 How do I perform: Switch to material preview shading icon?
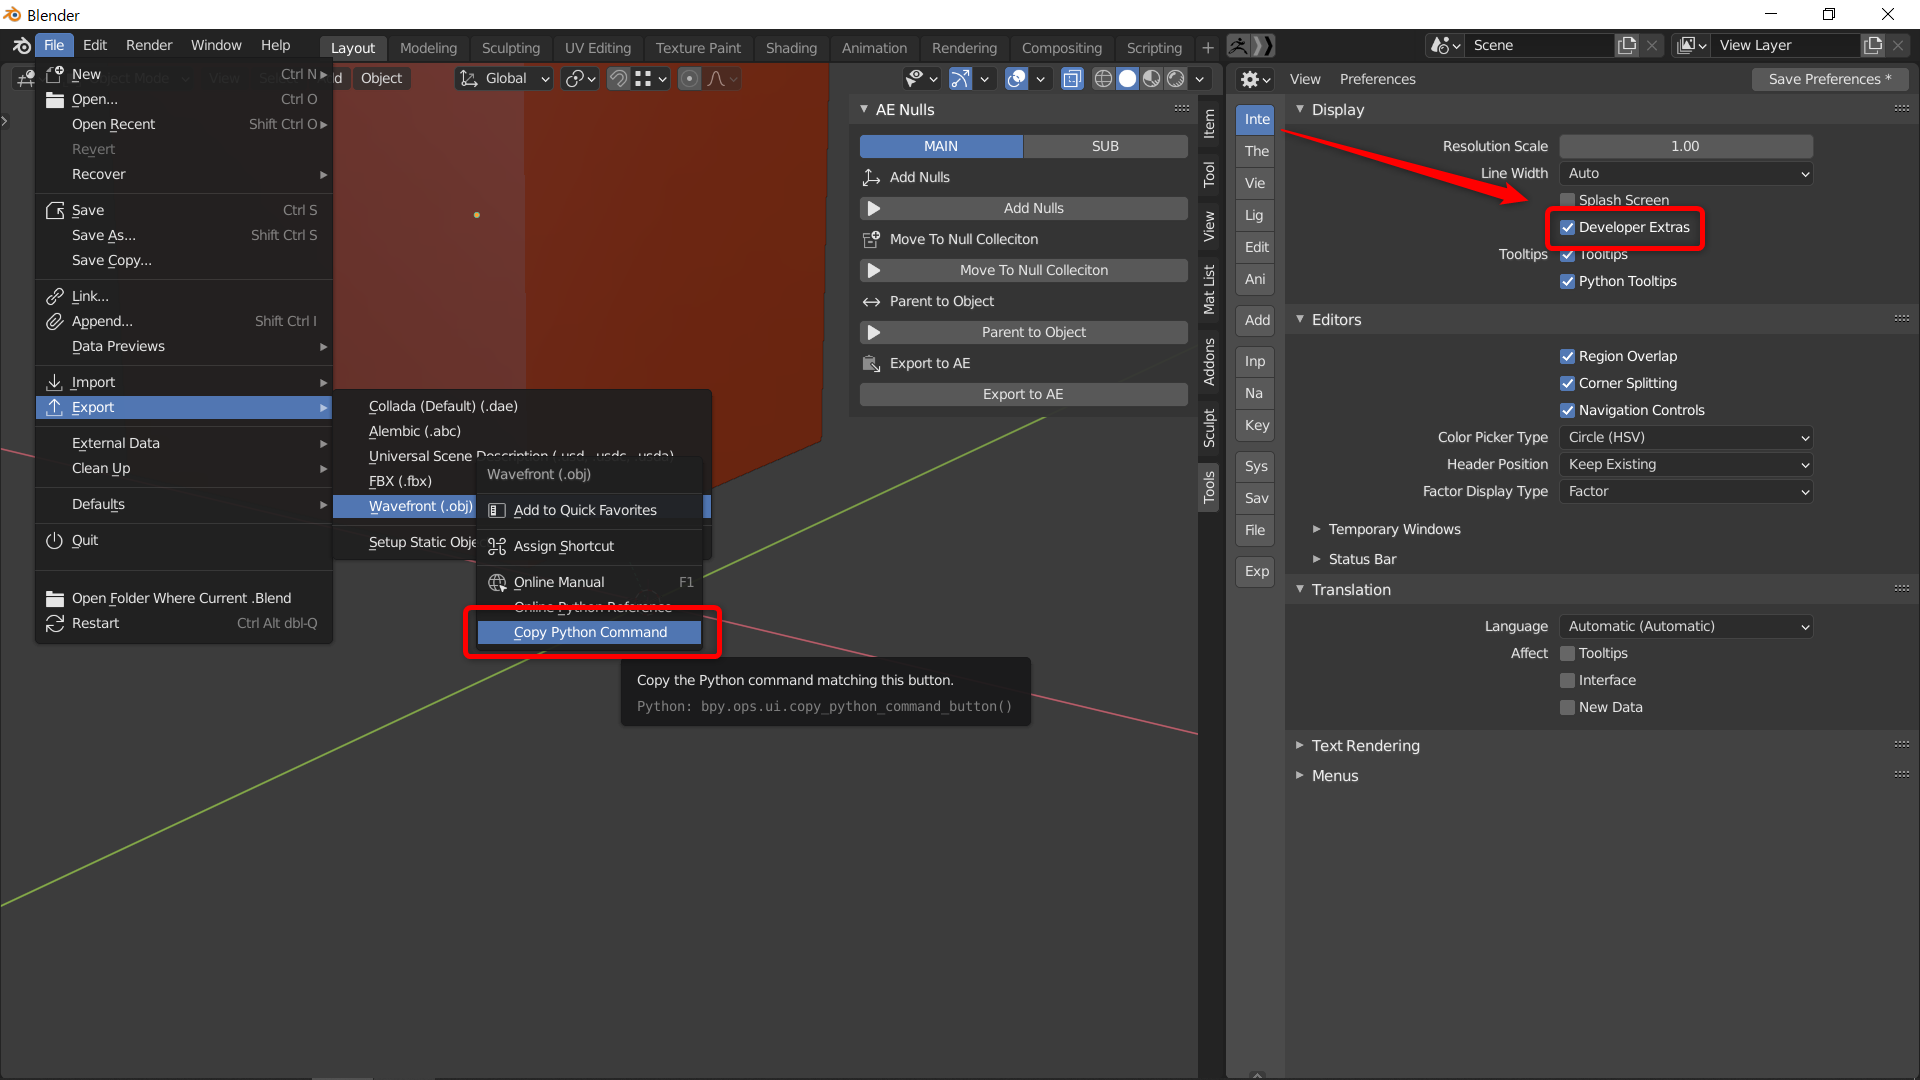point(1152,79)
